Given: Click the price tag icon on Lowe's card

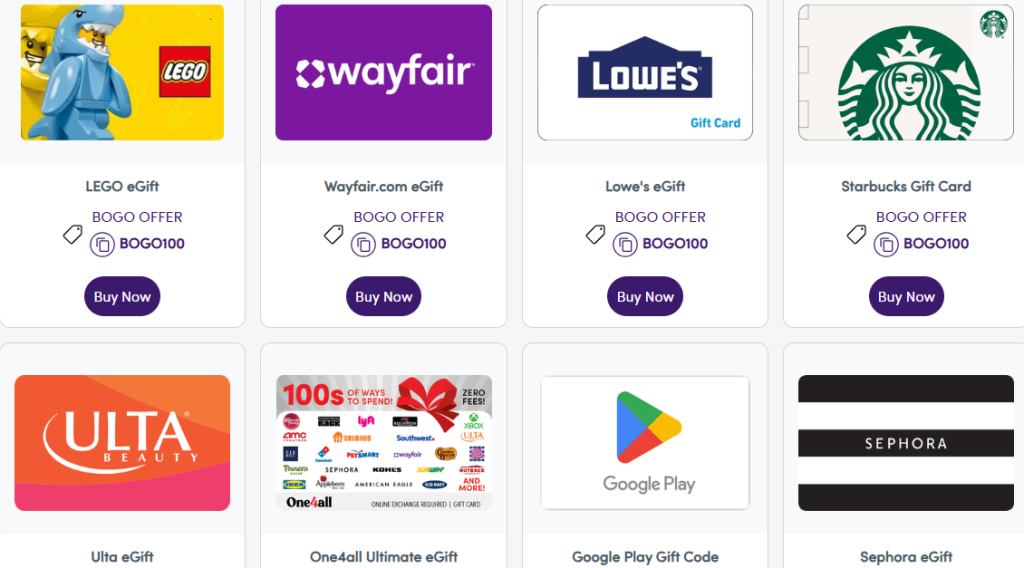Looking at the screenshot, I should (x=595, y=234).
